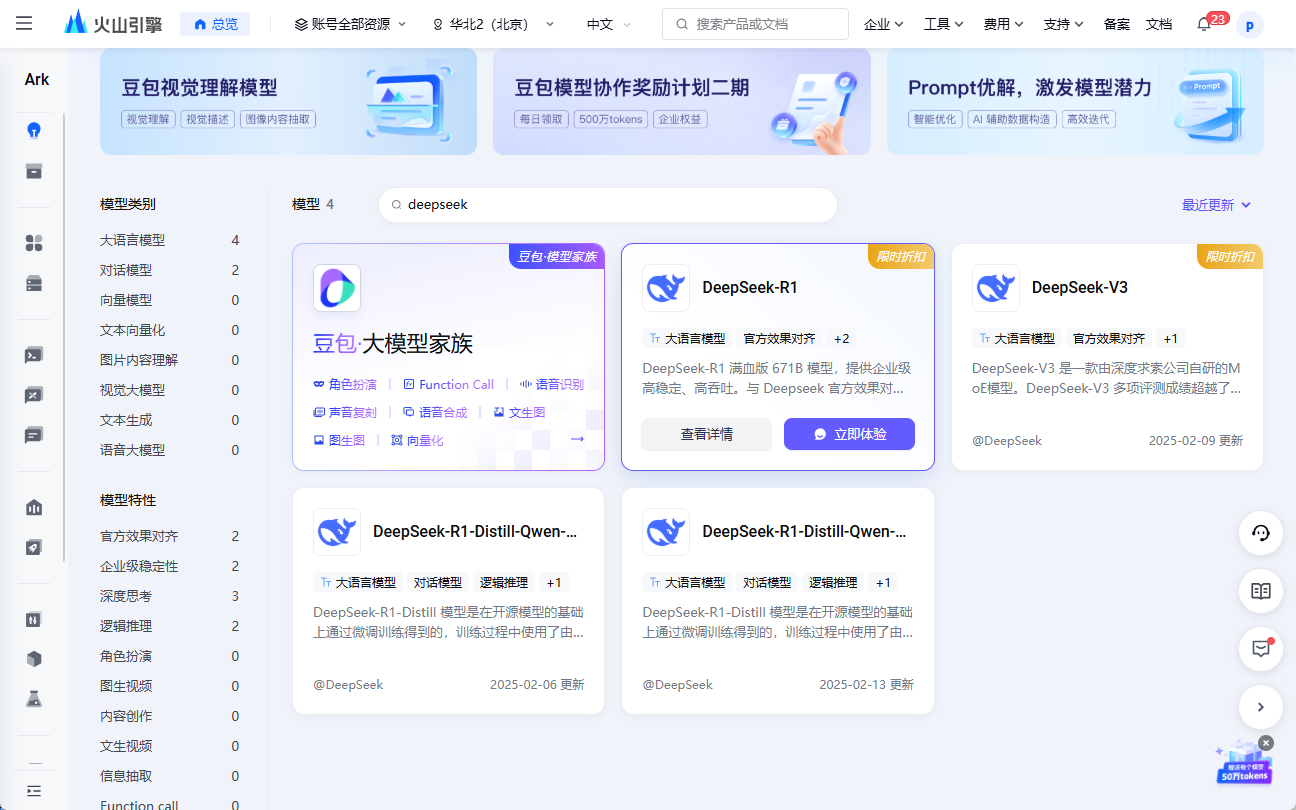Filter by 官方效果对齐 feature
Image resolution: width=1296 pixels, height=810 pixels.
170,536
